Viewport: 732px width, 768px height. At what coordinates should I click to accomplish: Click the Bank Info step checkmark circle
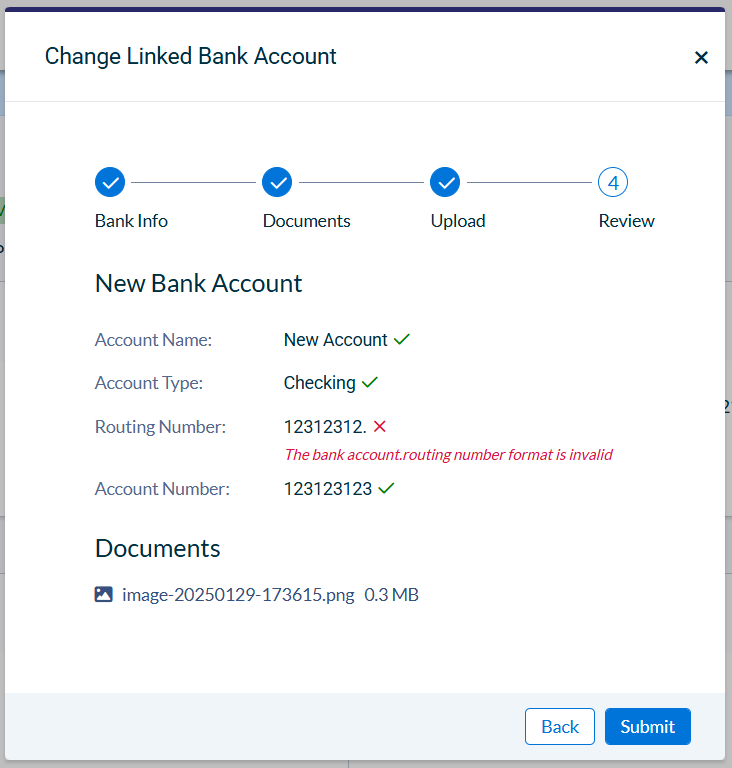[110, 182]
